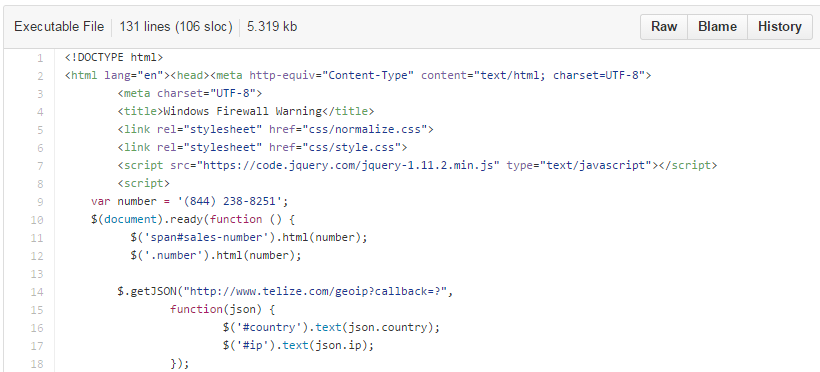
Task: Select line number 14 in the gutter
Action: [x=37, y=291]
